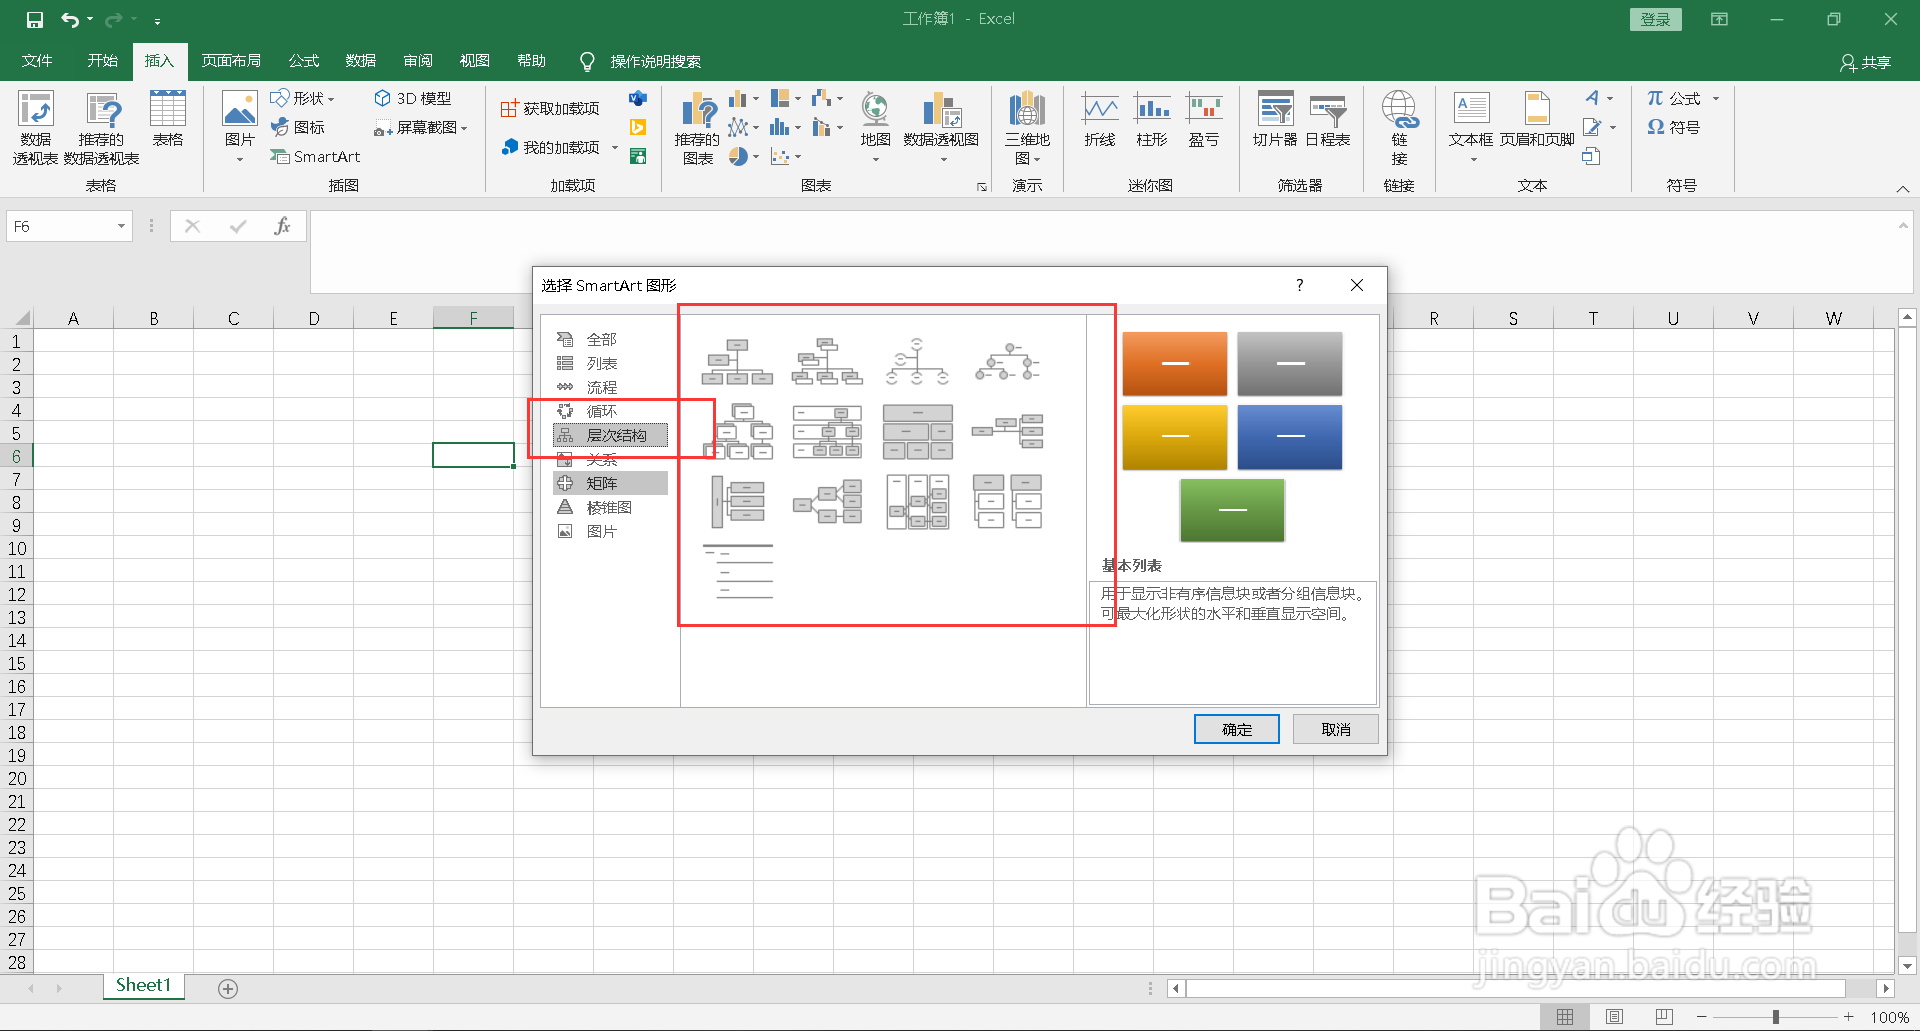The image size is (1920, 1031).
Task: Choose the first organization chart layout
Action: tap(737, 362)
